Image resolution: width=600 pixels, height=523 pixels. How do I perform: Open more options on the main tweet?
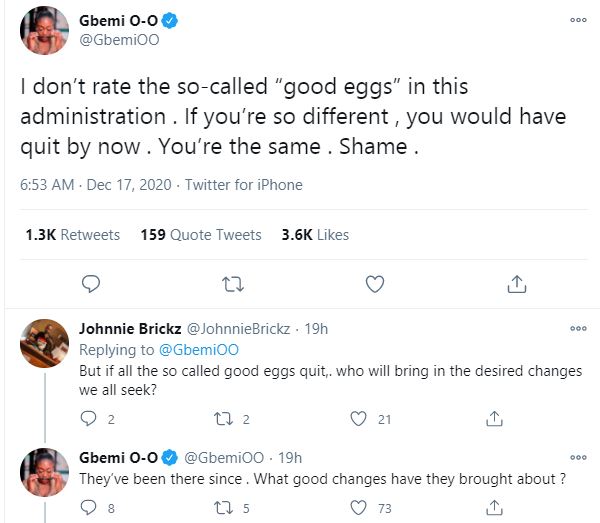[x=578, y=20]
